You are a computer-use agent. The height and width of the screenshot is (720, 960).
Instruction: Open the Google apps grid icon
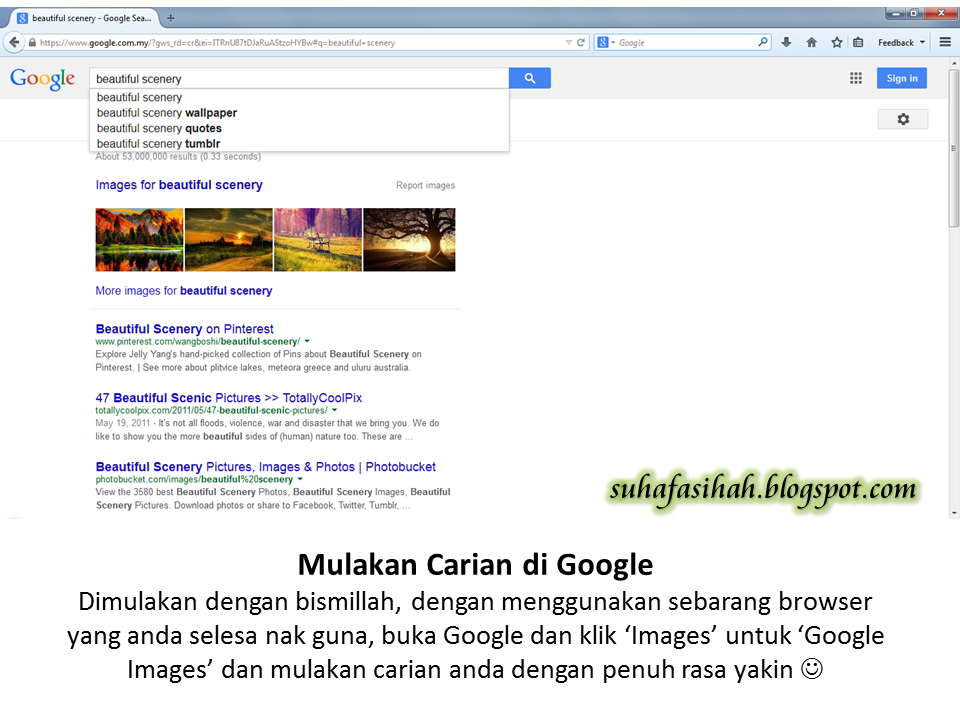[x=856, y=78]
